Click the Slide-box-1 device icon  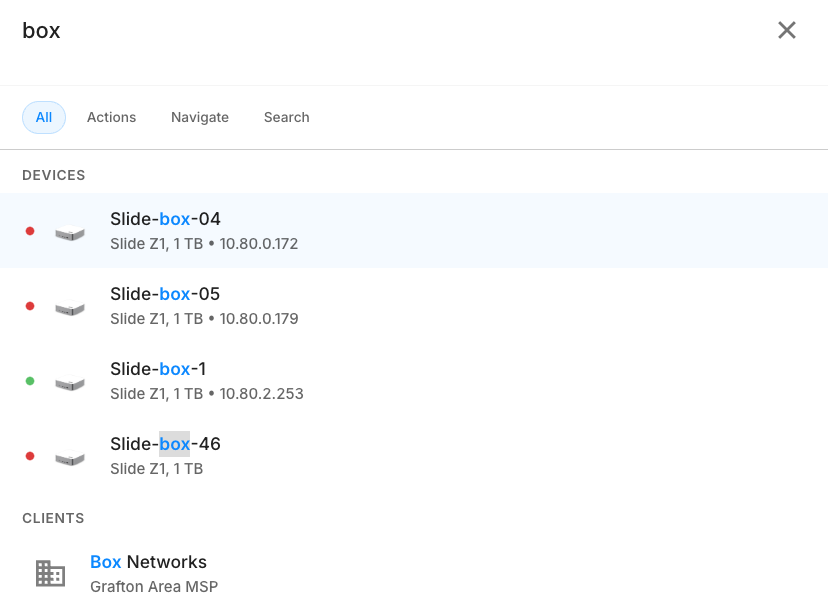pos(70,382)
